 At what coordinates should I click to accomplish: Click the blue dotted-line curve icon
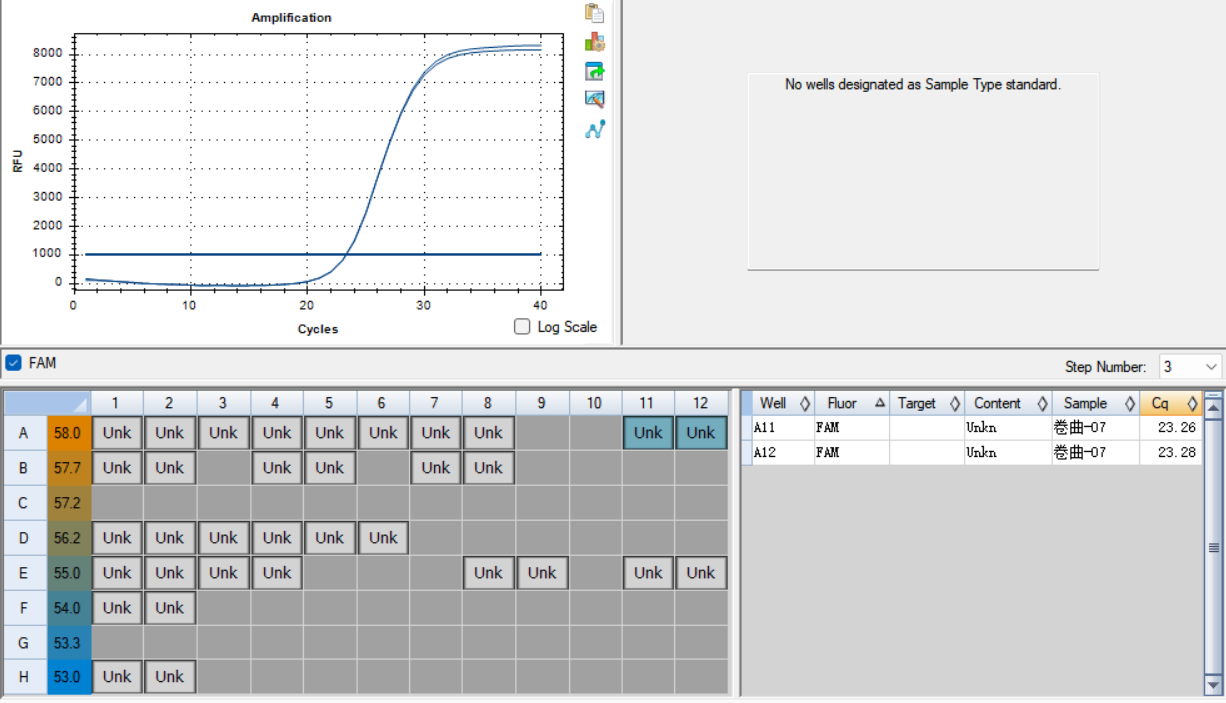click(x=595, y=129)
